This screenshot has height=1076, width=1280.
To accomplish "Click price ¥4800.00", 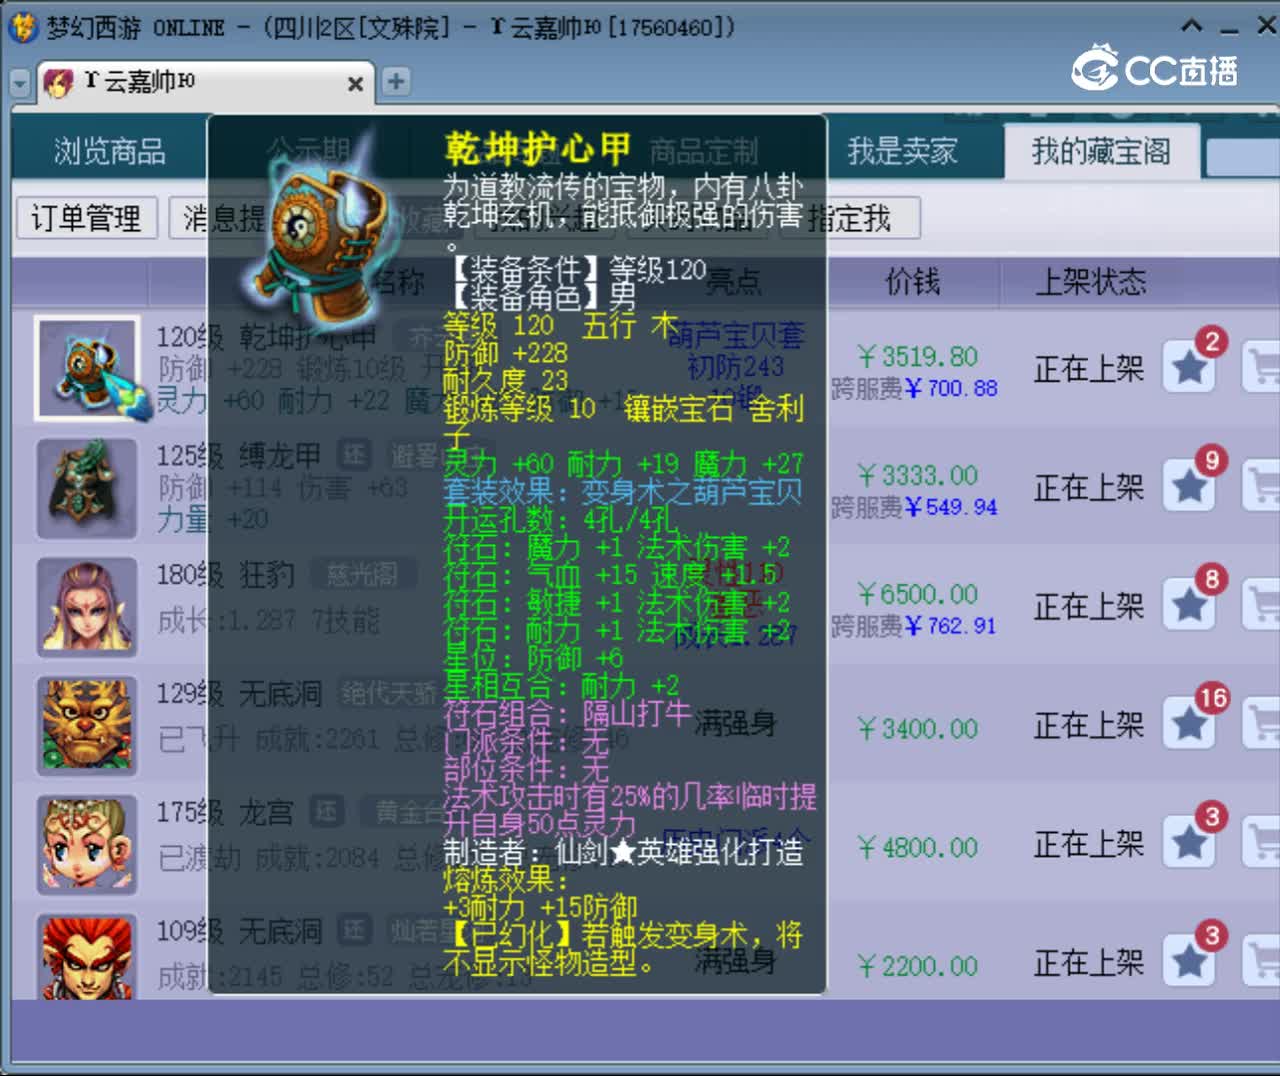I will tap(918, 848).
